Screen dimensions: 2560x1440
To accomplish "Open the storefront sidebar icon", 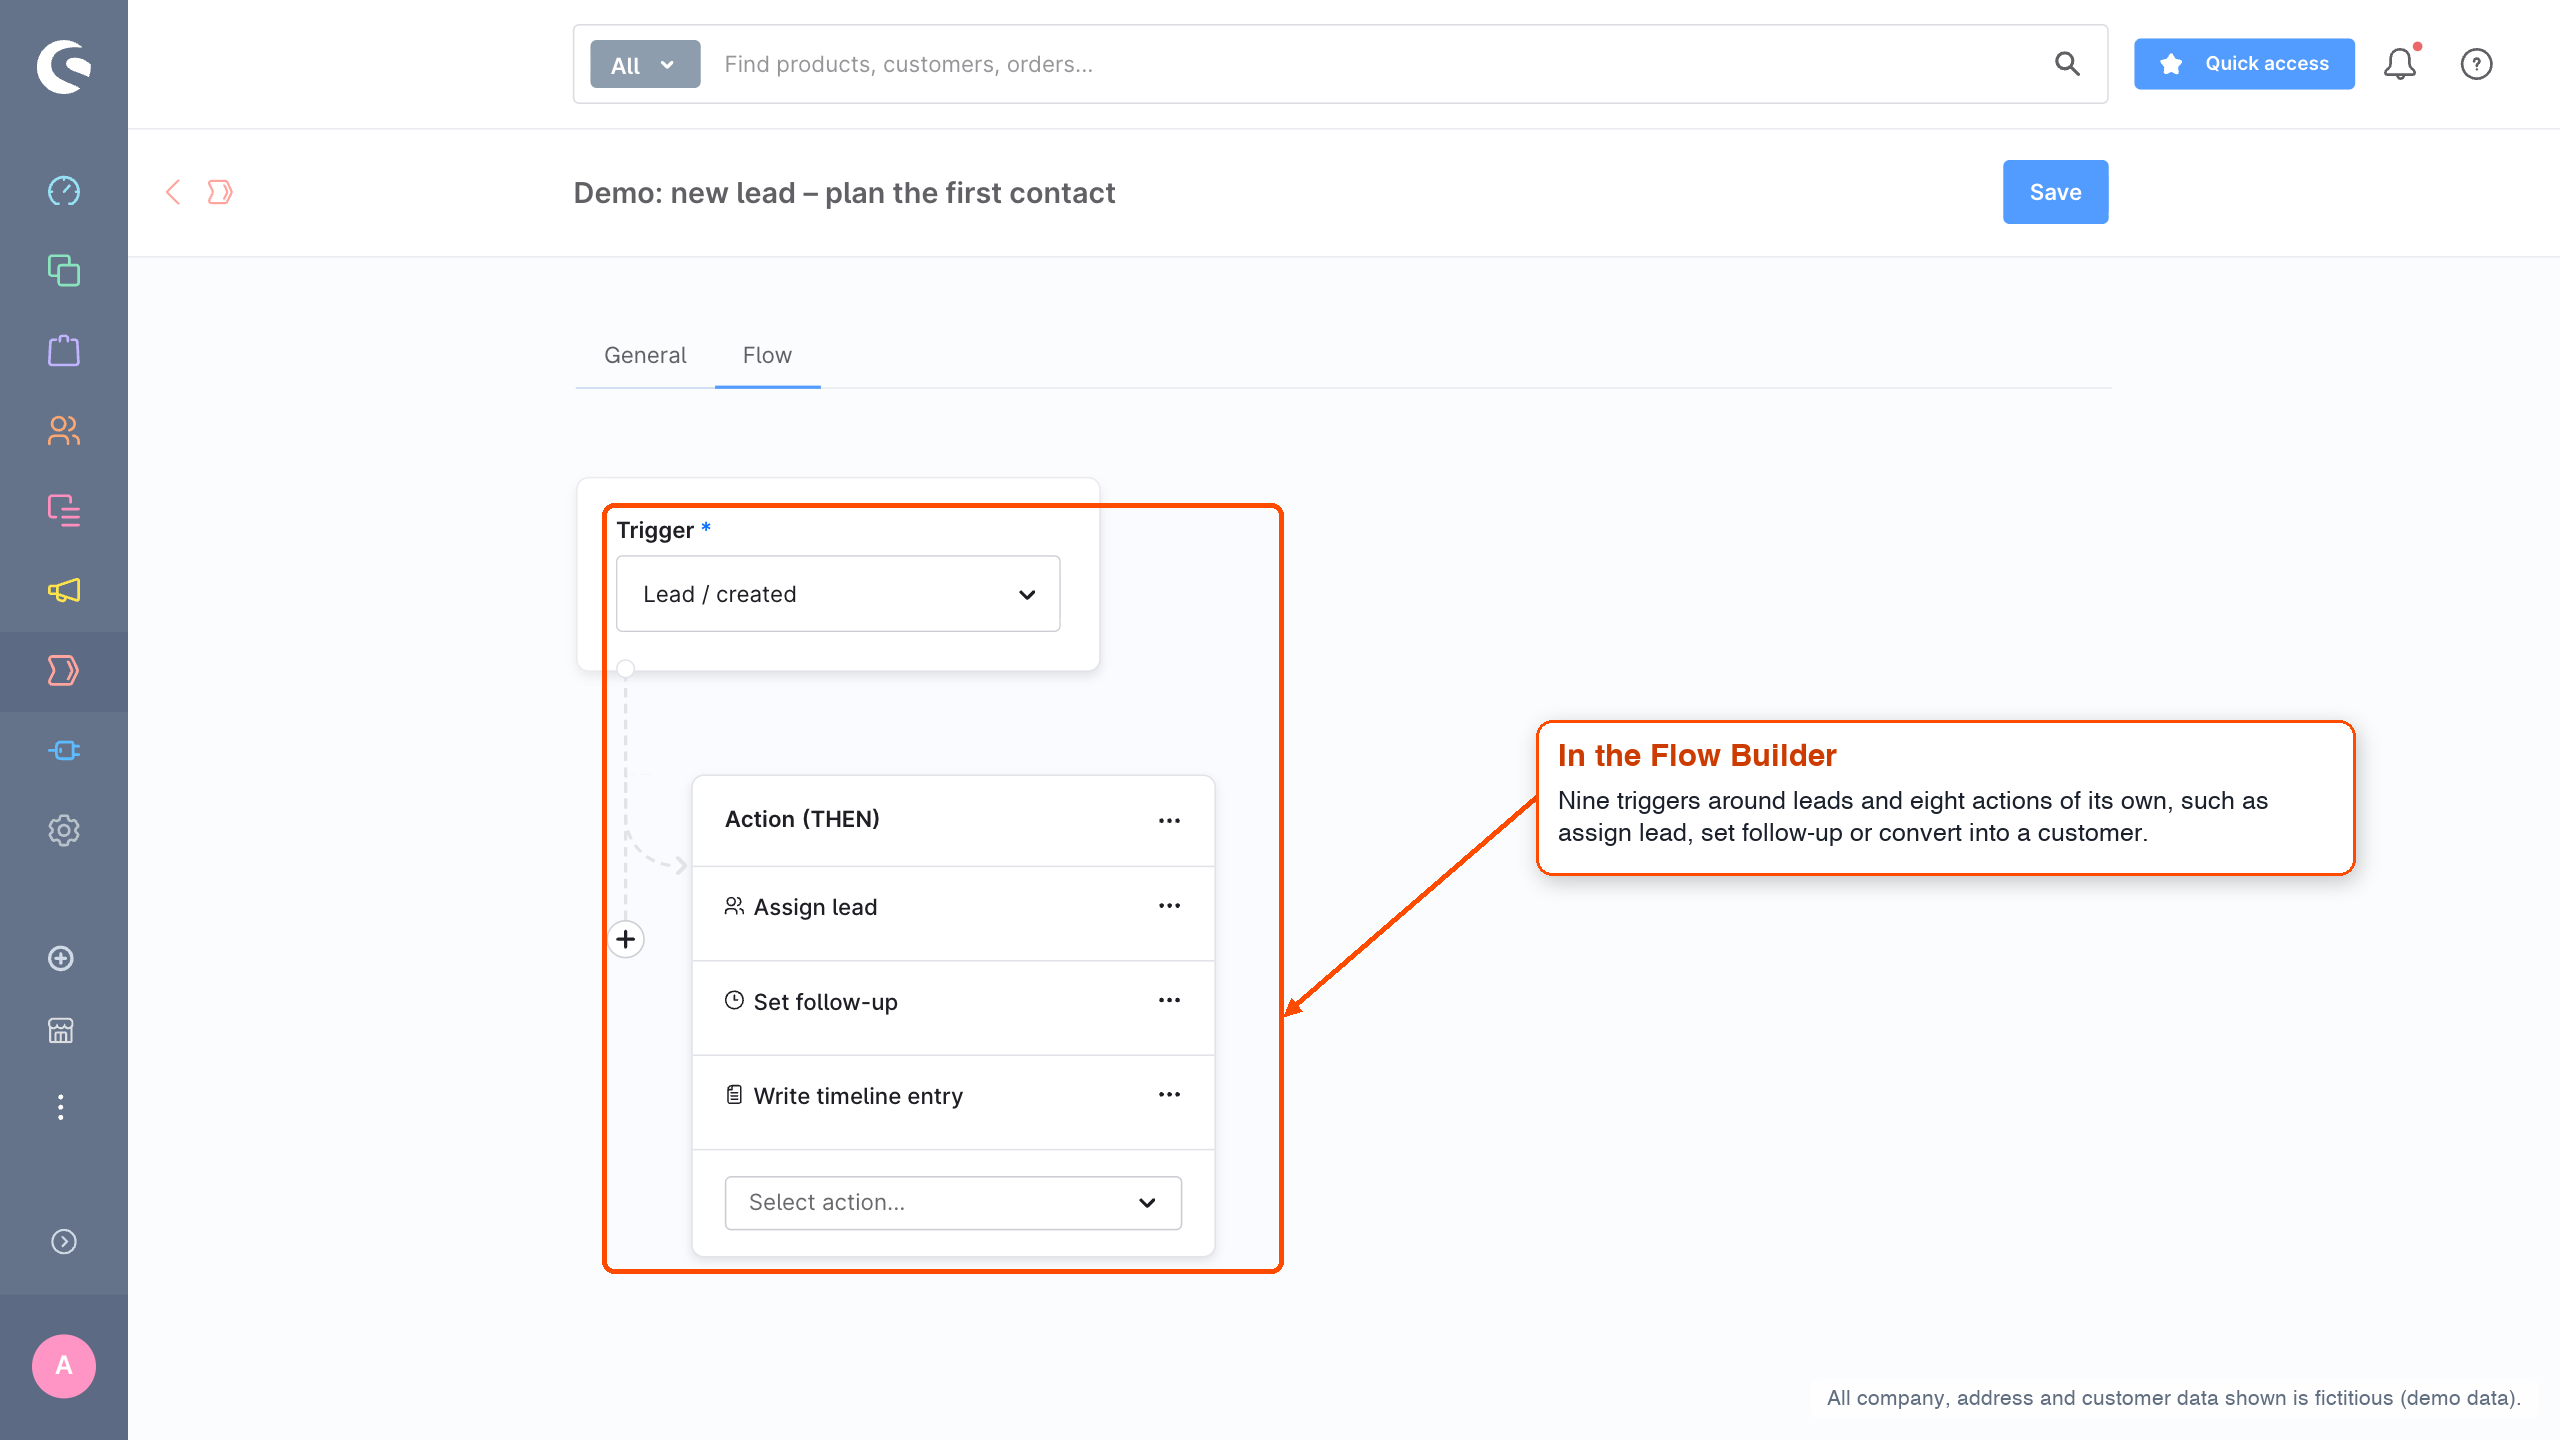I will coord(61,1030).
